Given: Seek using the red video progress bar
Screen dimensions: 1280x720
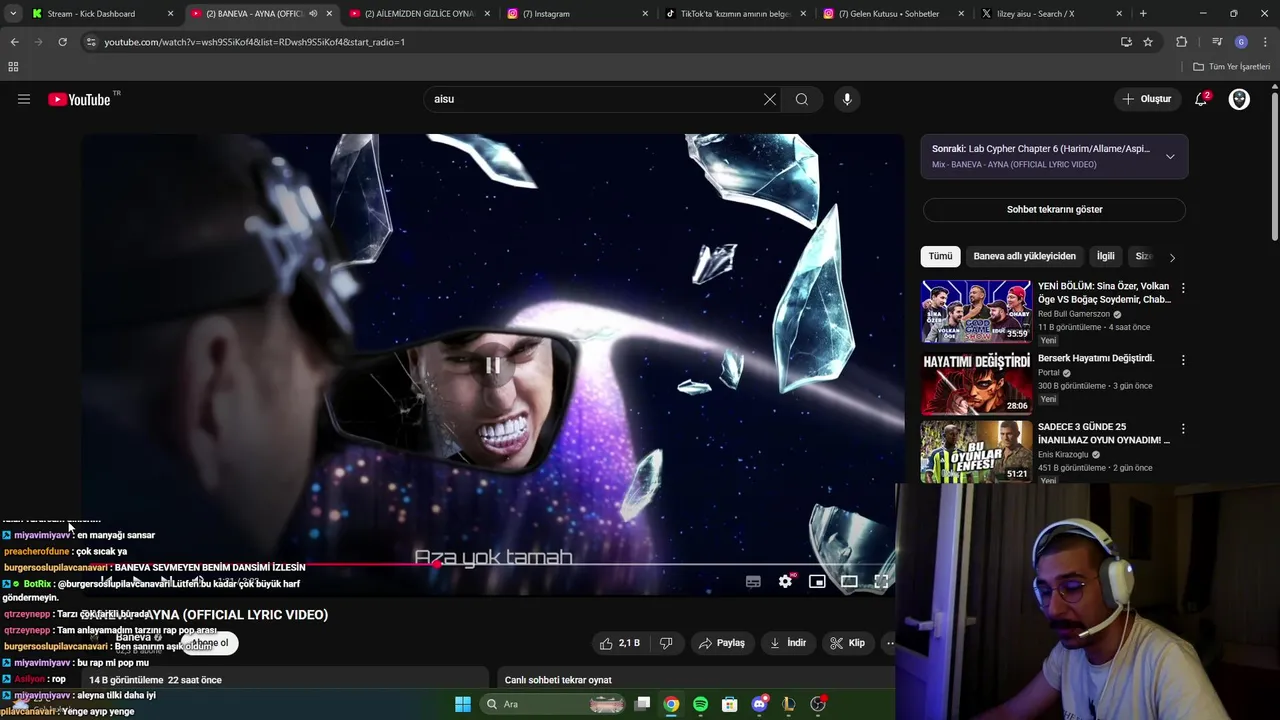Looking at the screenshot, I should [x=492, y=565].
